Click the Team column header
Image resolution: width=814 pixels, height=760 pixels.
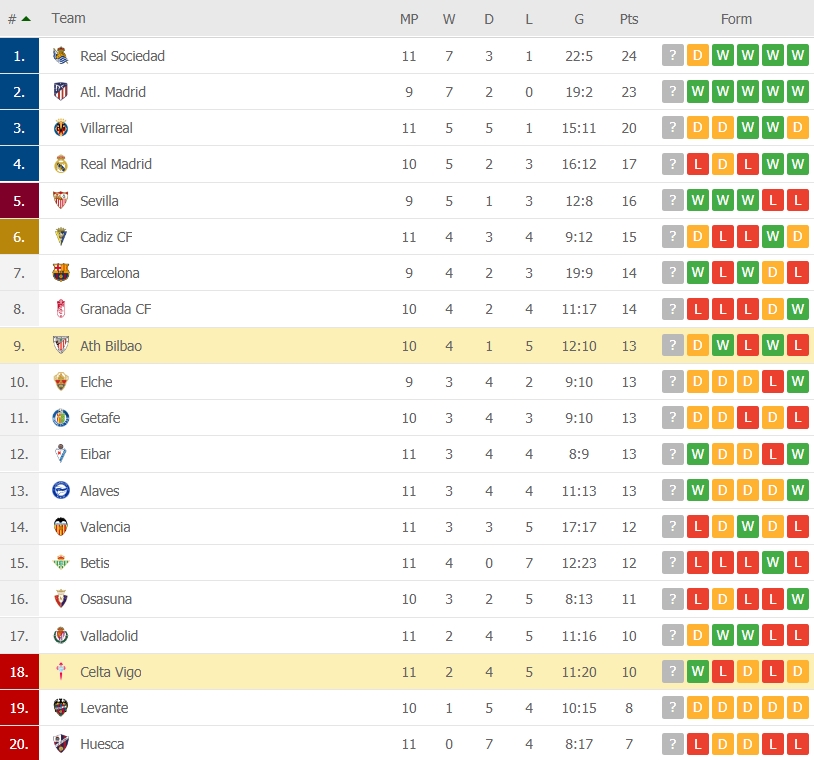(69, 18)
